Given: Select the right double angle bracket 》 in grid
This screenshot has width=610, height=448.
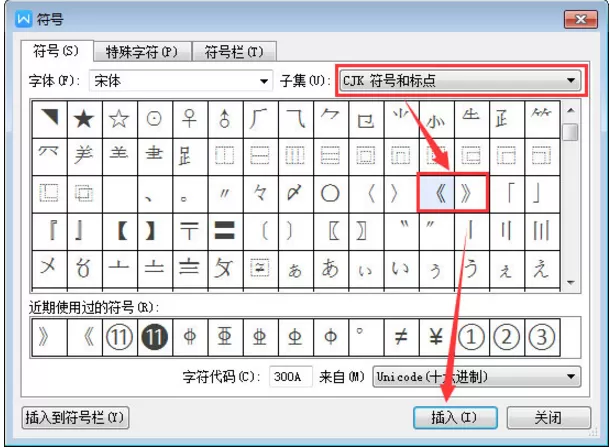Looking at the screenshot, I should [x=472, y=193].
